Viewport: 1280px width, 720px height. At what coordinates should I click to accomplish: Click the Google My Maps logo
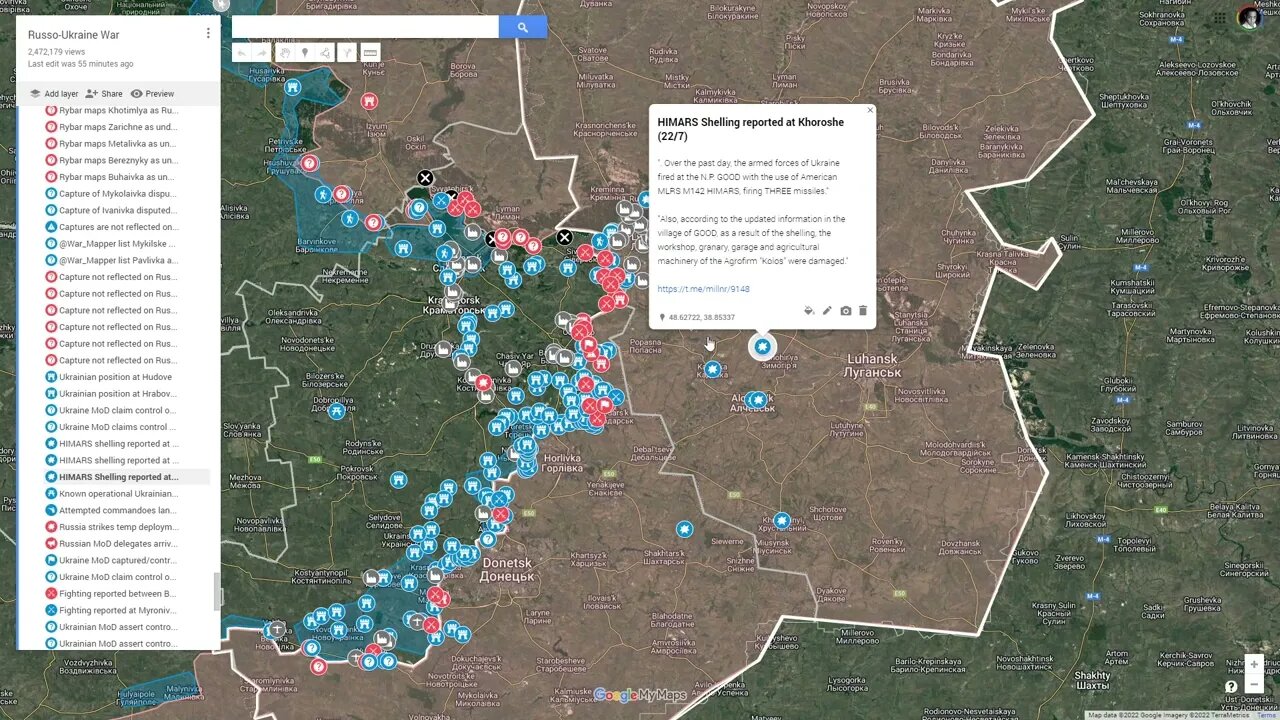pyautogui.click(x=640, y=695)
